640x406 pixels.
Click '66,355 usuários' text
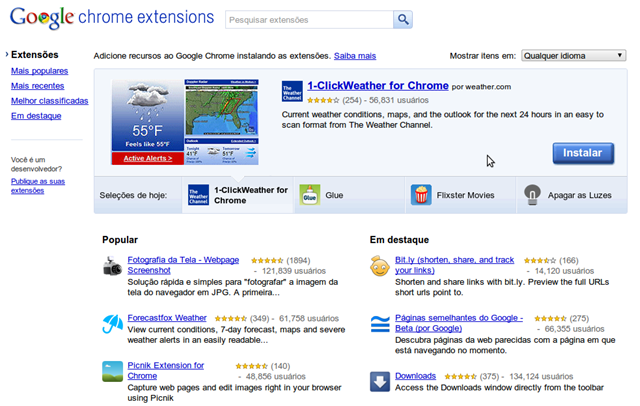[x=575, y=329]
